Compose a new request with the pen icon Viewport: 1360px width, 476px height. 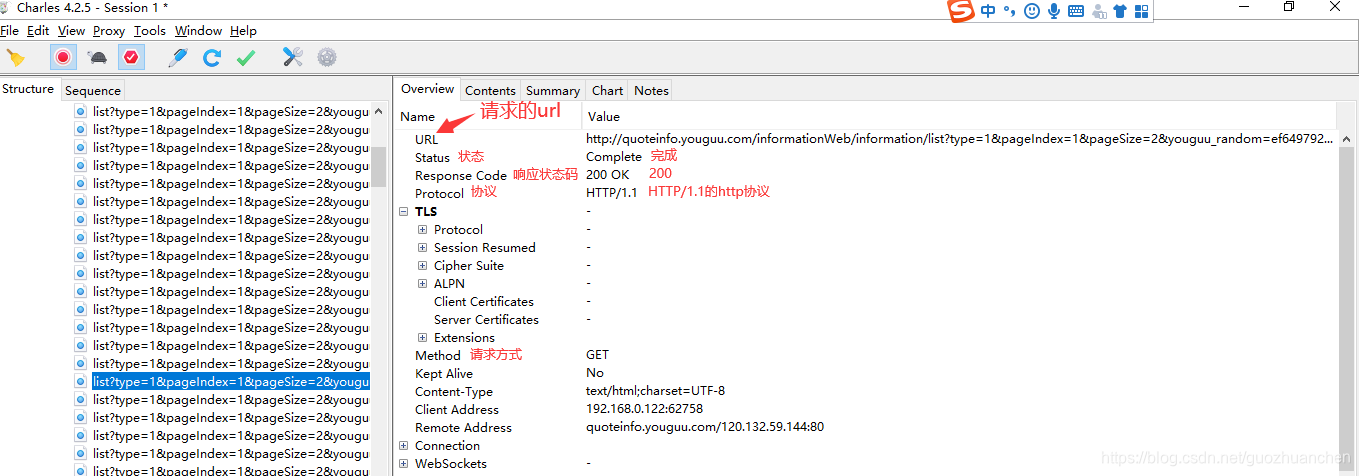pos(178,57)
